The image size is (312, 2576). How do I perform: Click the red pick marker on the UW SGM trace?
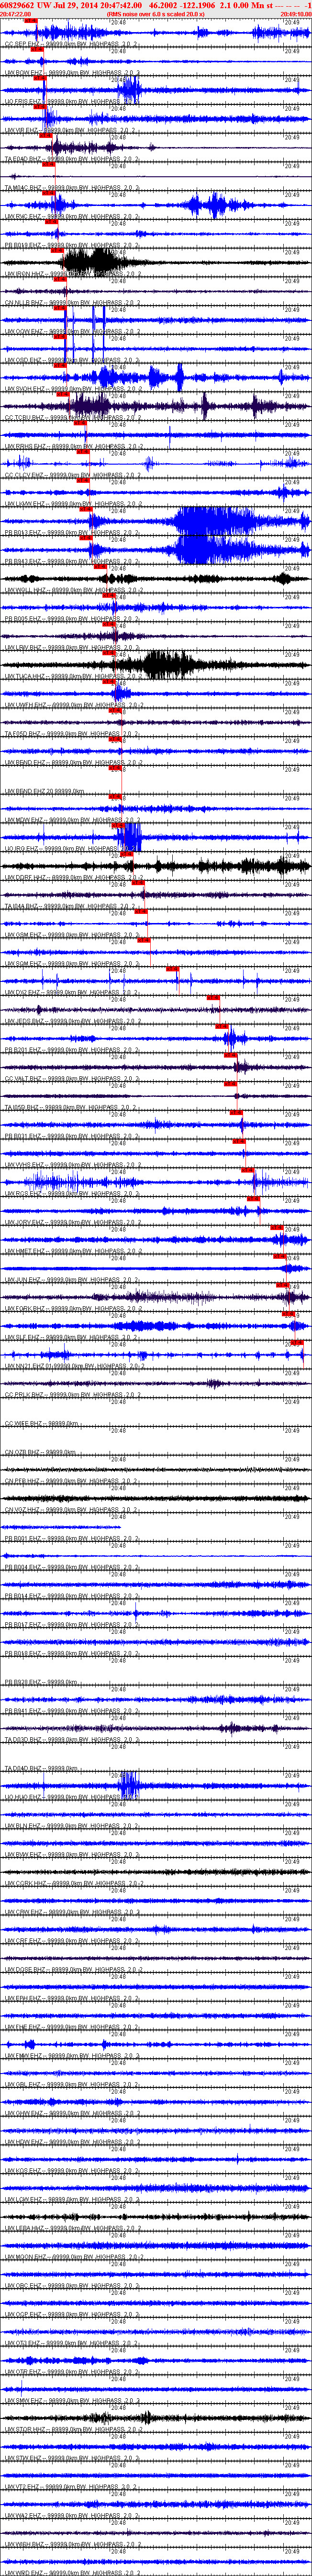point(172,969)
